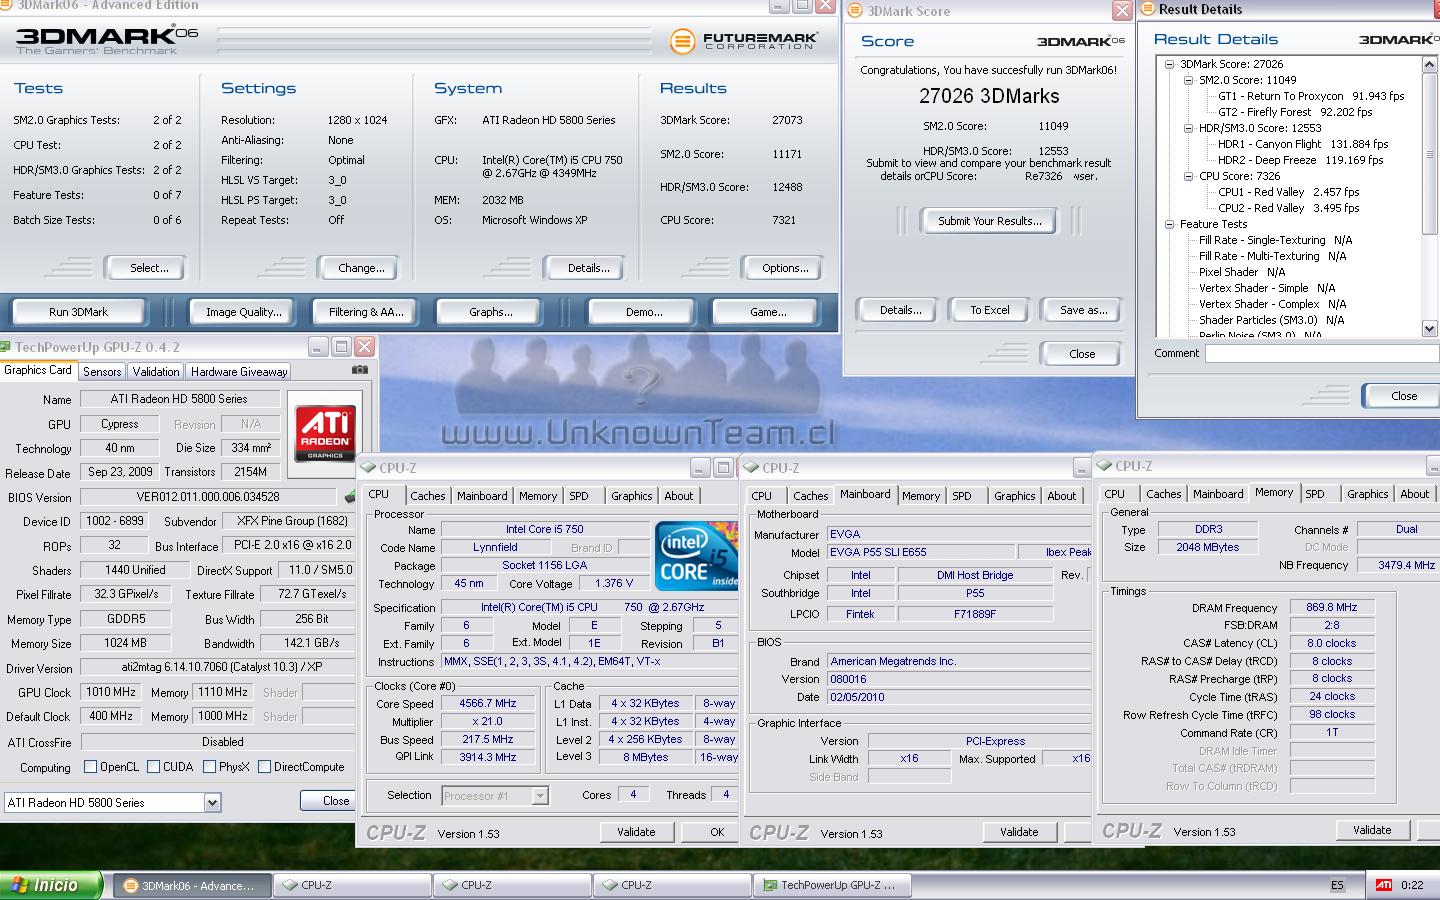Click the Graphs... button

490,312
